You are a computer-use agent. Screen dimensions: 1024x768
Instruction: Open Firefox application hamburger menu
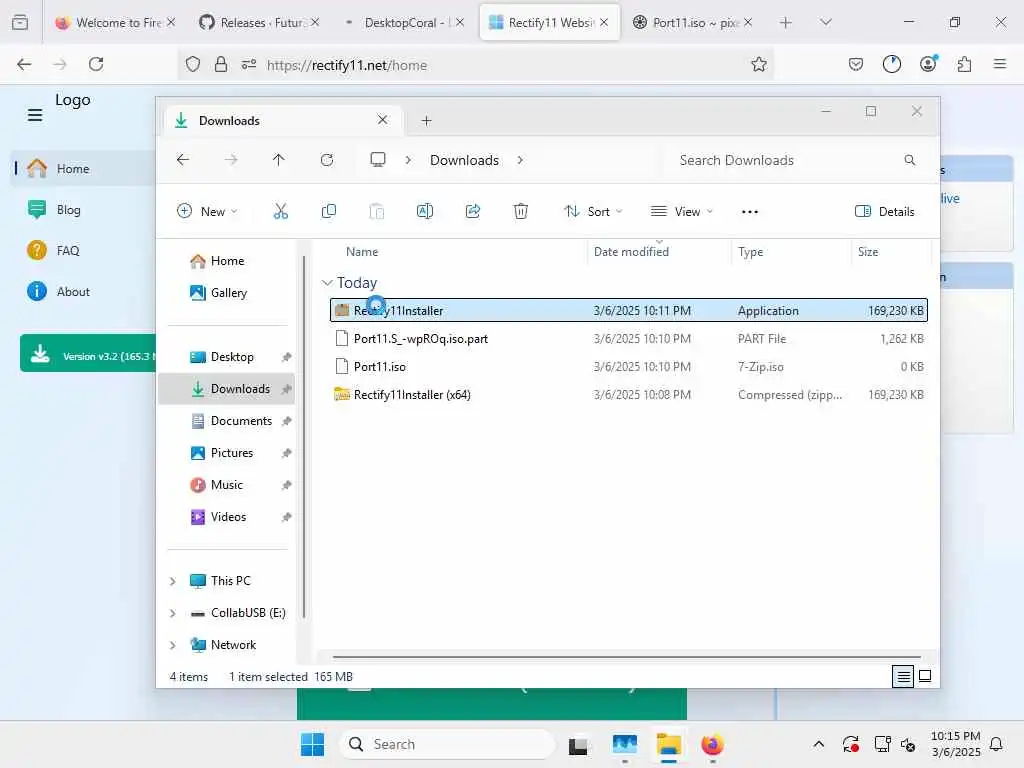point(999,64)
